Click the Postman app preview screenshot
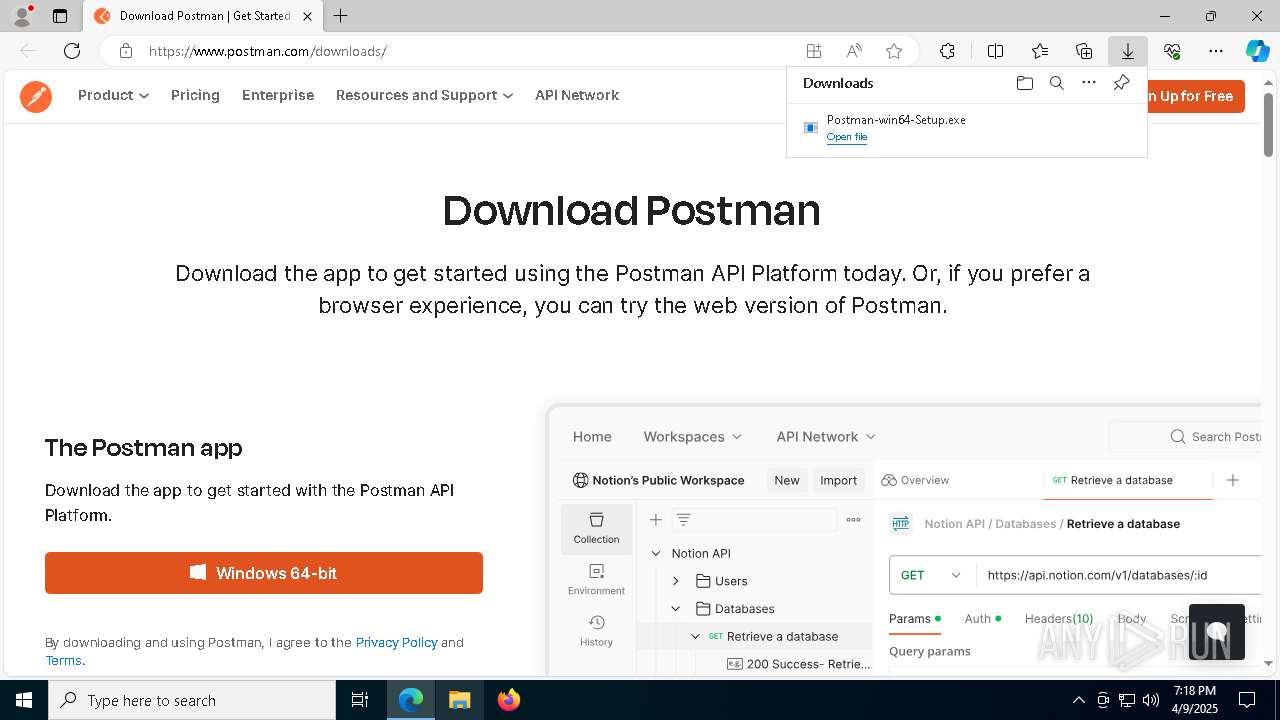This screenshot has height=720, width=1280. [x=904, y=539]
